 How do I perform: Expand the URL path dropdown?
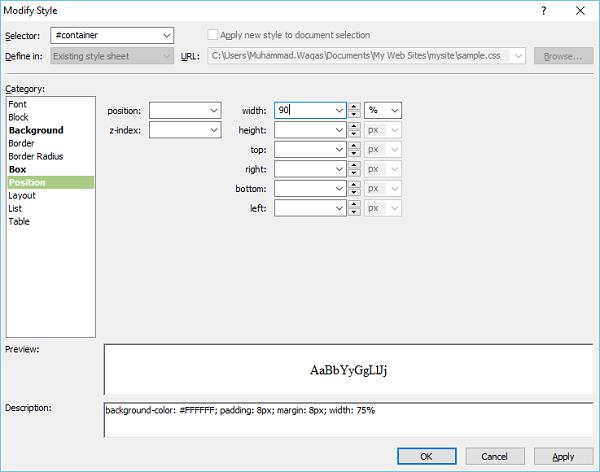point(518,56)
